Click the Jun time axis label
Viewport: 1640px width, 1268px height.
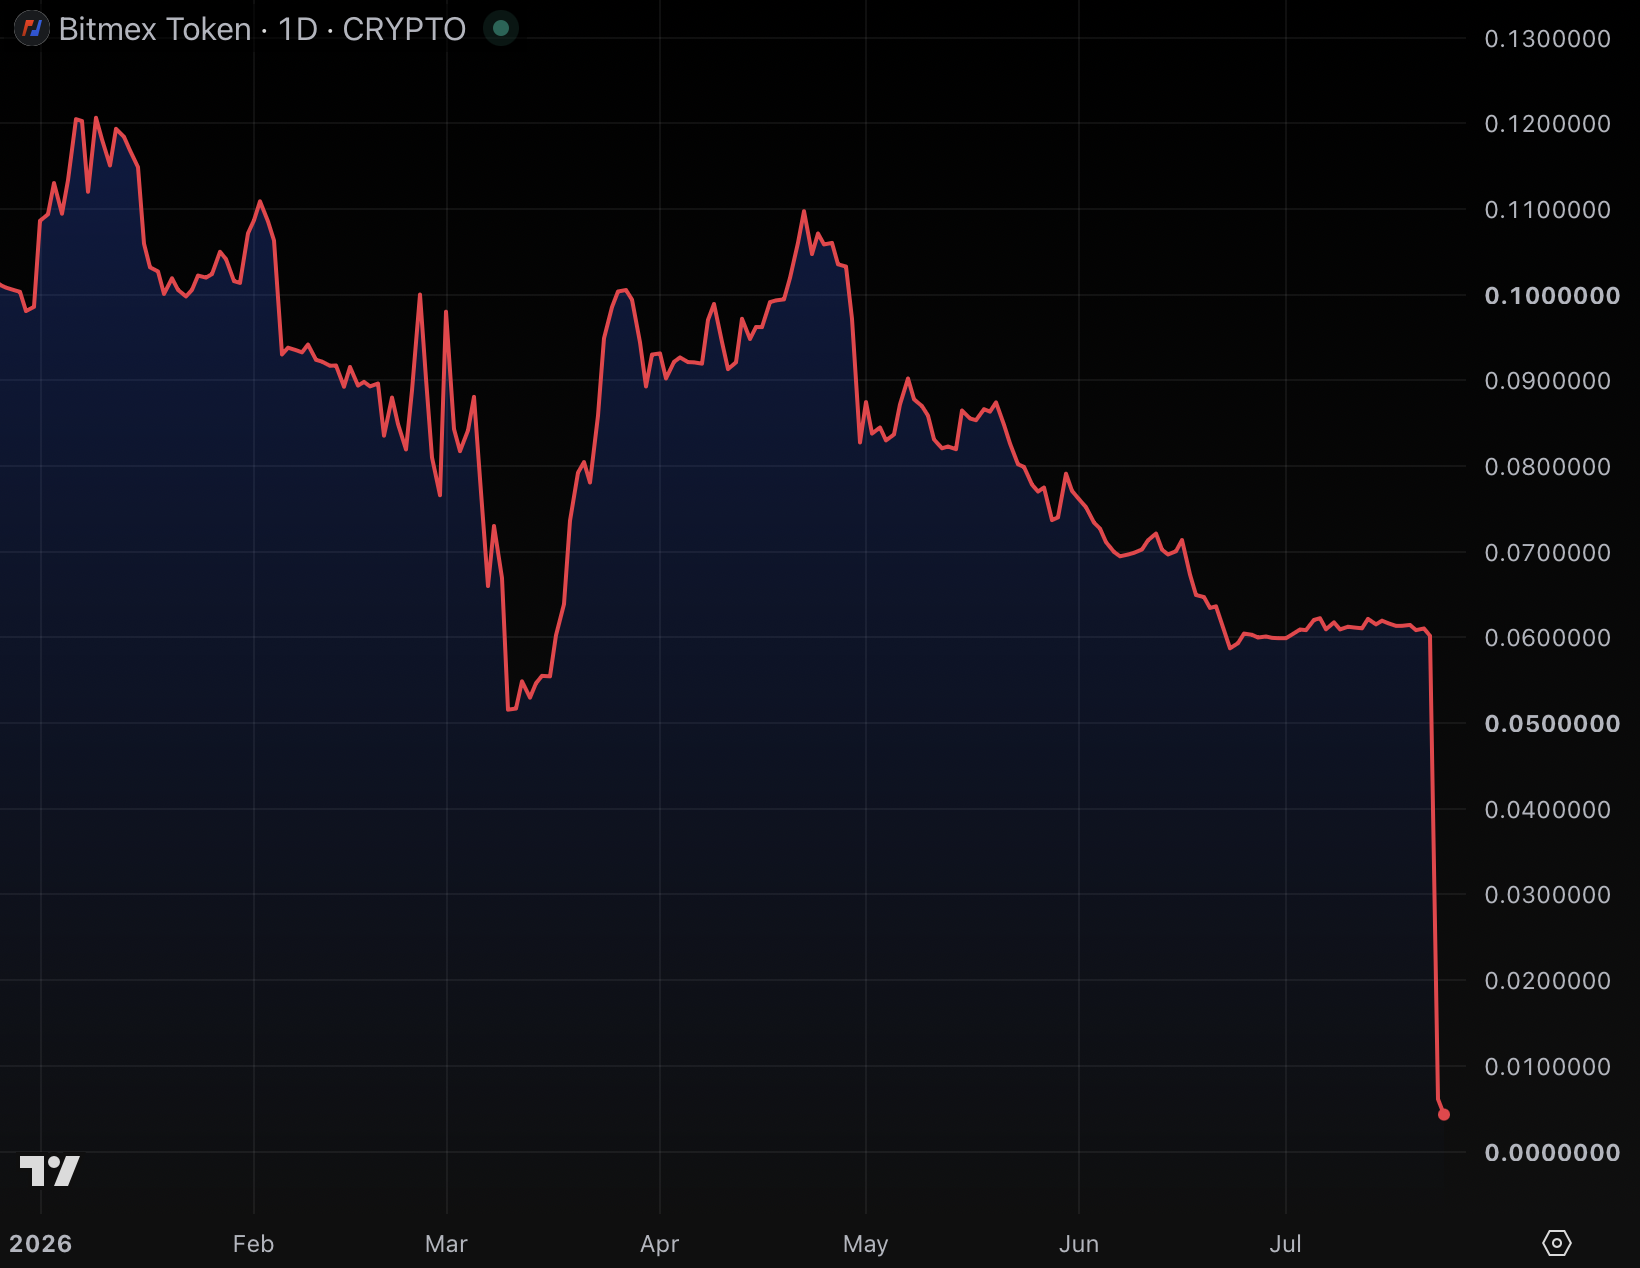(x=1079, y=1244)
